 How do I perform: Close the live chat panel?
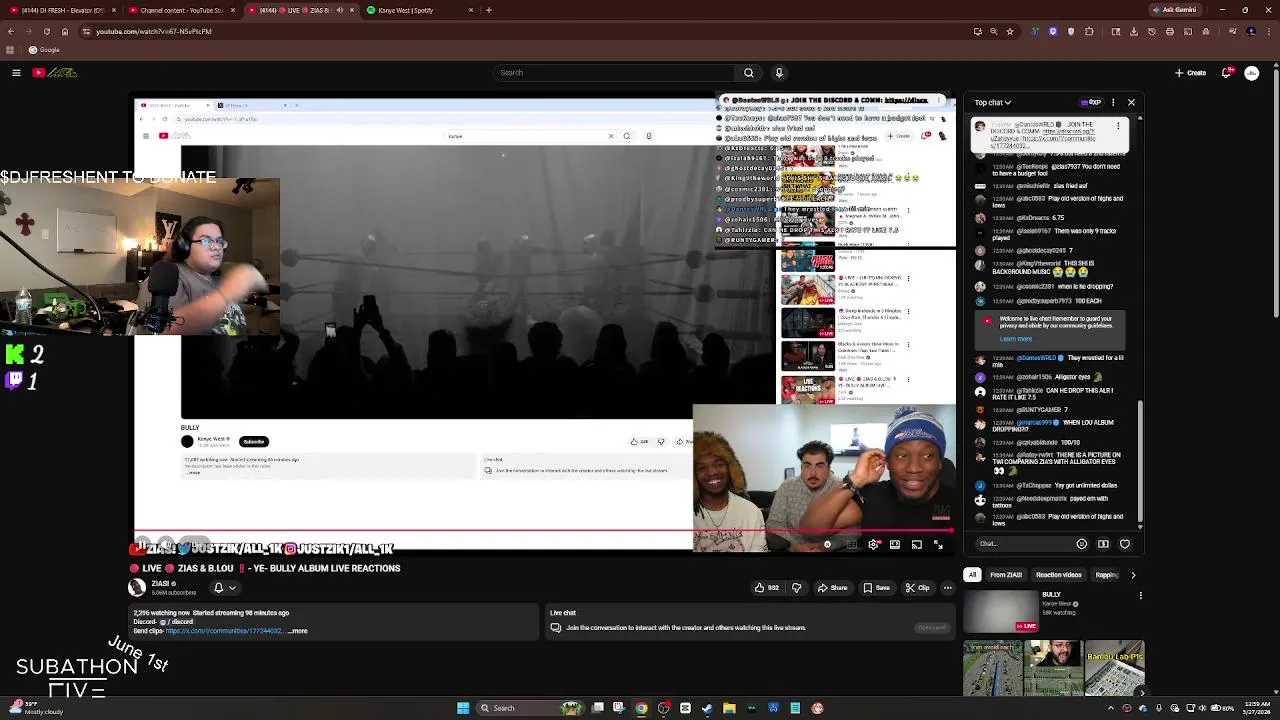[1131, 102]
